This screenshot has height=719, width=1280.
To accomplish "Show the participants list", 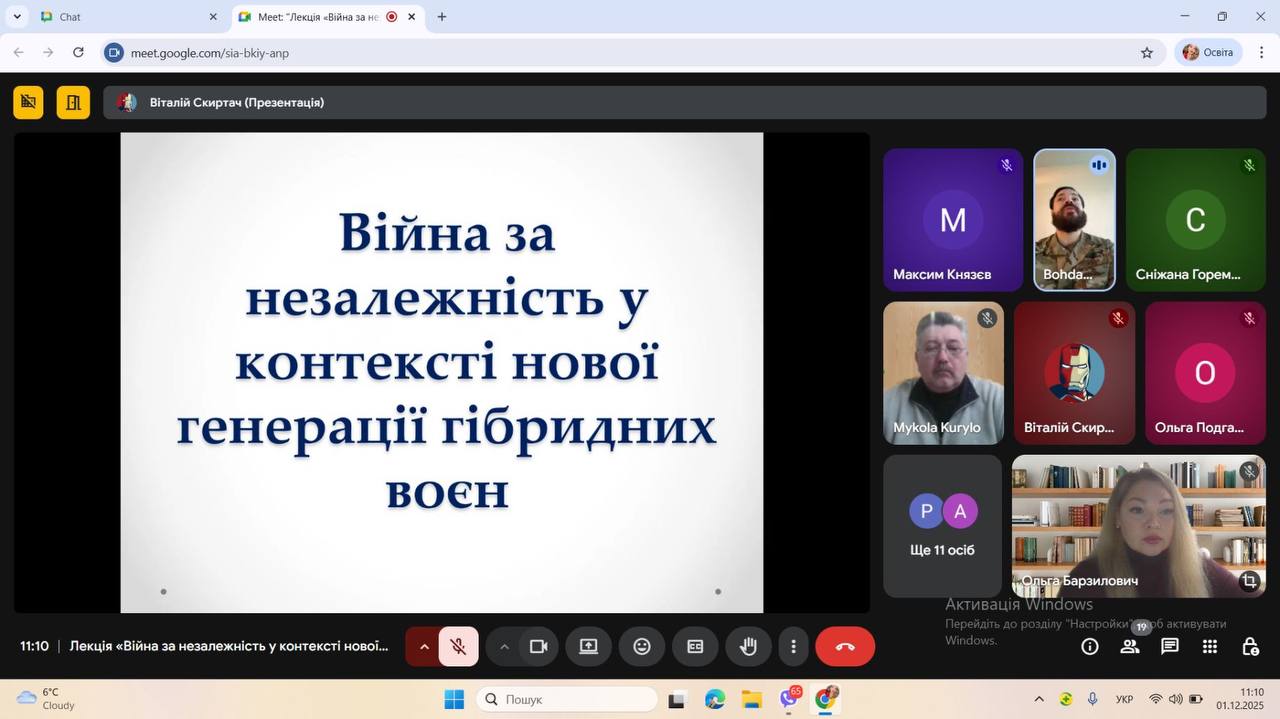I will (x=1130, y=647).
